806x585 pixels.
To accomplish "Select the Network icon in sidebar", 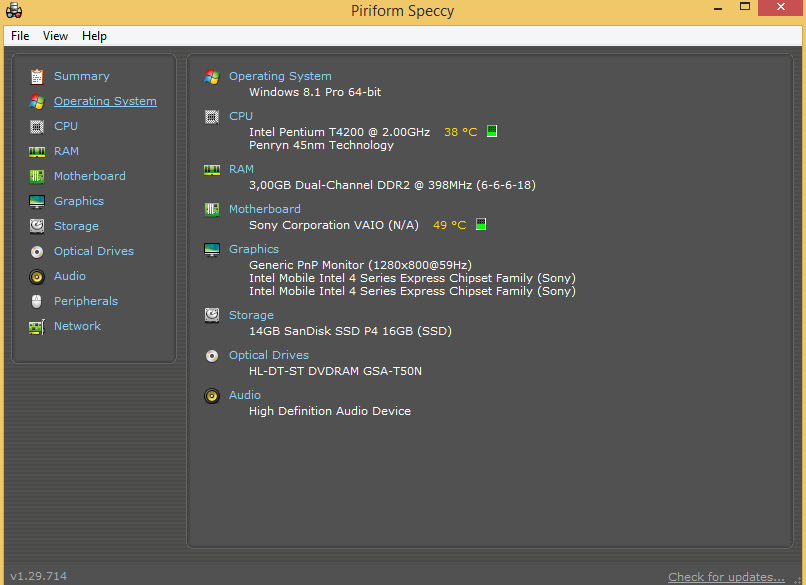I will (x=37, y=326).
